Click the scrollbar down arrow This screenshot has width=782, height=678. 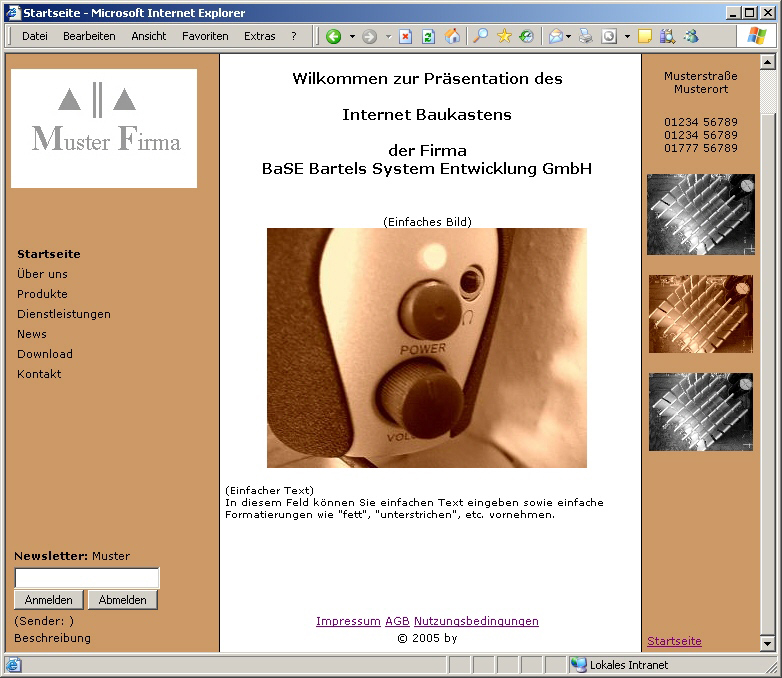[768, 643]
